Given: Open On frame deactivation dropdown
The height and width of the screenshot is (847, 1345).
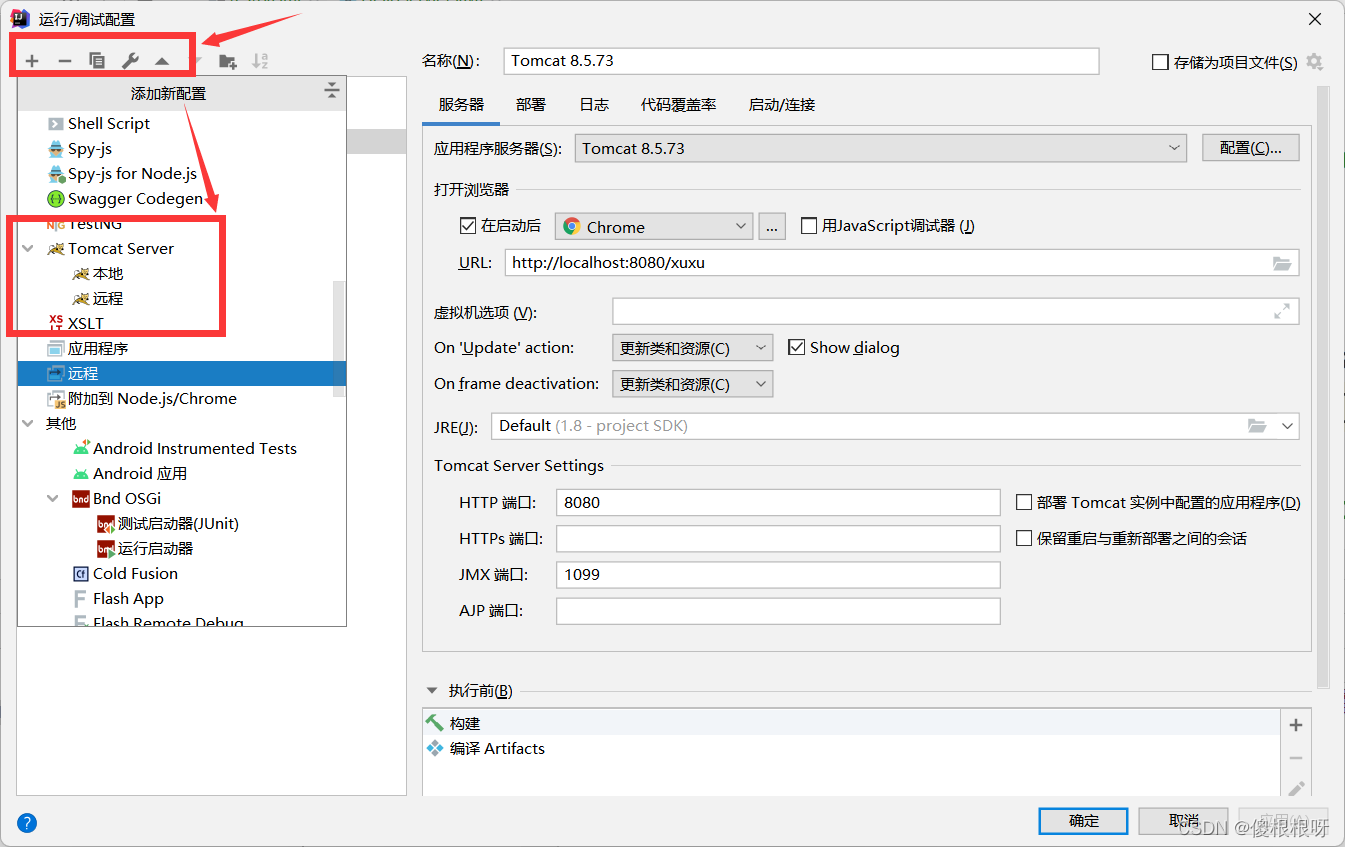Looking at the screenshot, I should tap(692, 384).
